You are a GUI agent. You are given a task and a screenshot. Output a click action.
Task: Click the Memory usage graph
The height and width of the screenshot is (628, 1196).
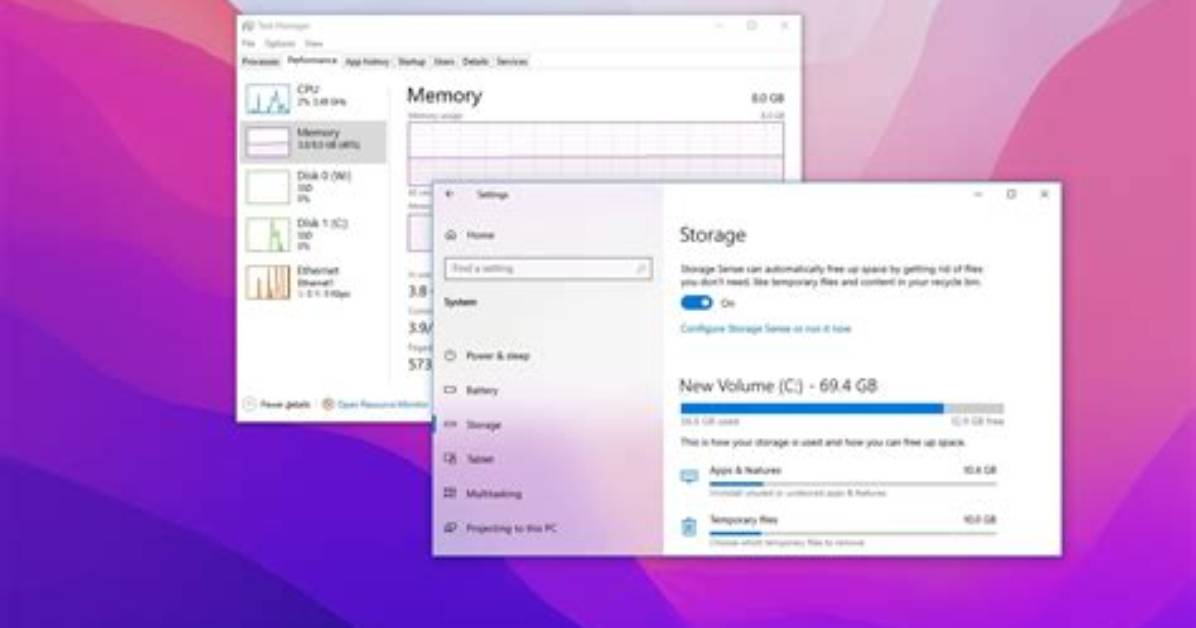tap(596, 151)
